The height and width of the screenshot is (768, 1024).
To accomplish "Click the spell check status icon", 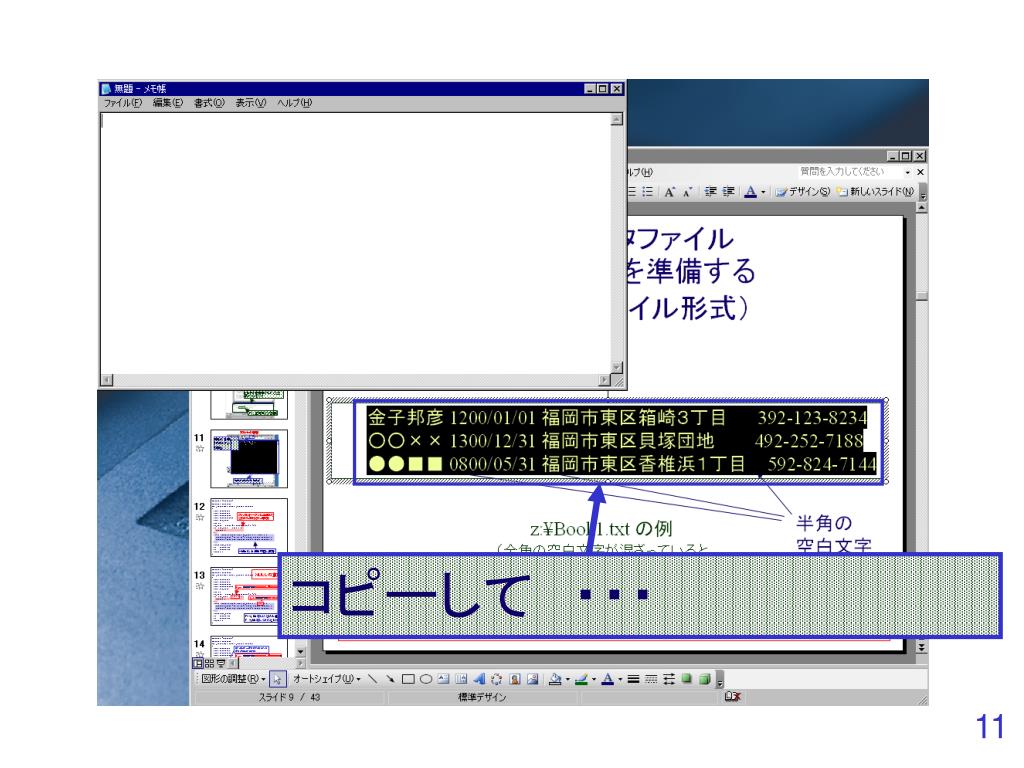I will coord(733,697).
